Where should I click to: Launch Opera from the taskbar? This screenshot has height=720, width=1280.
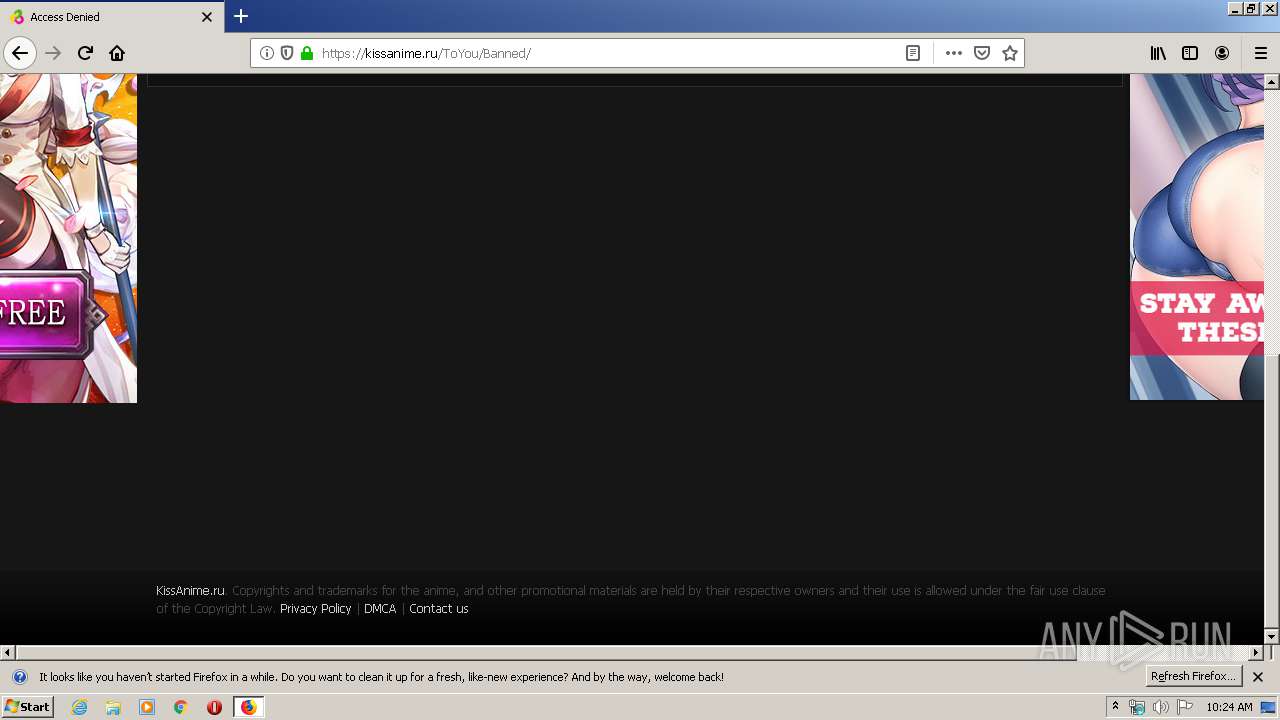[x=214, y=707]
